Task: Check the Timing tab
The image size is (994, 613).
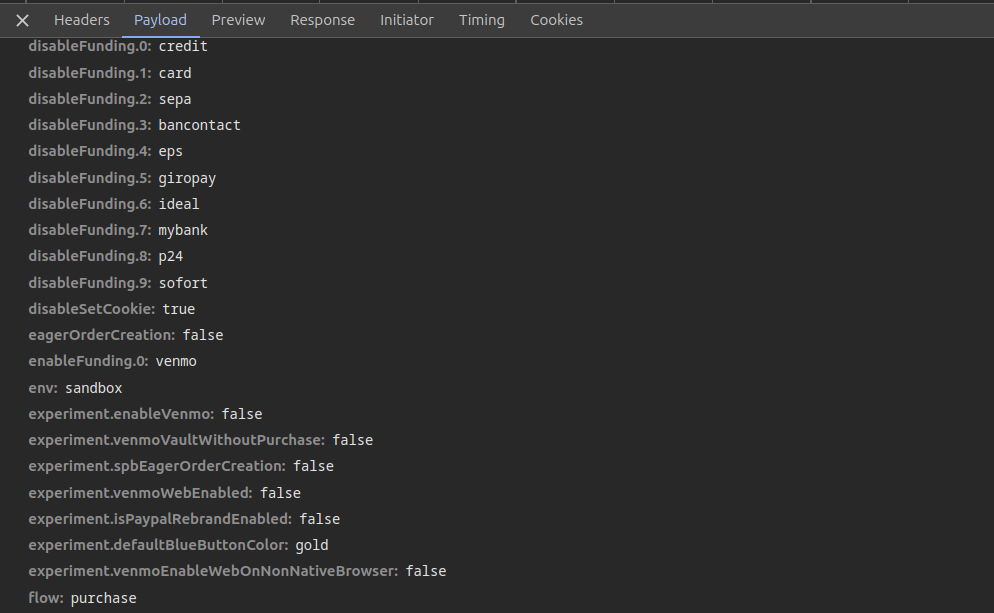Action: click(482, 19)
